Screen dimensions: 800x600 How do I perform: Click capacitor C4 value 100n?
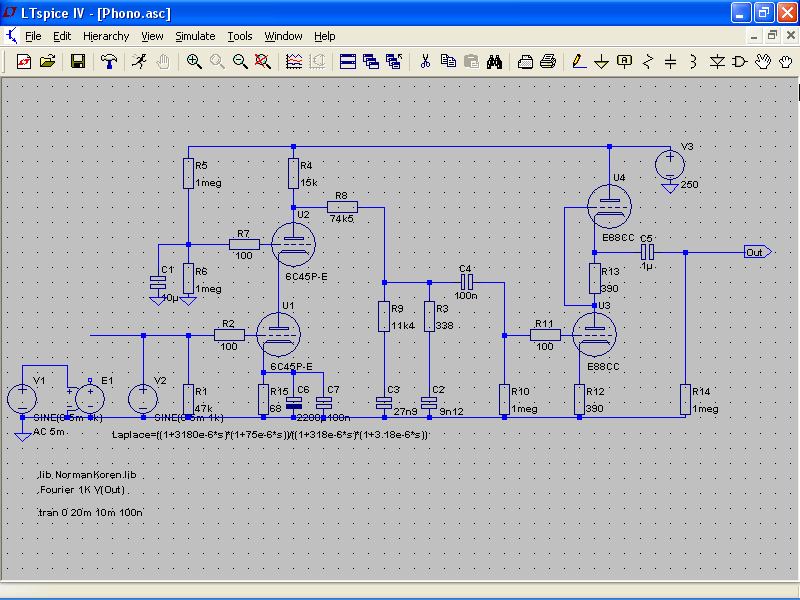click(x=466, y=295)
